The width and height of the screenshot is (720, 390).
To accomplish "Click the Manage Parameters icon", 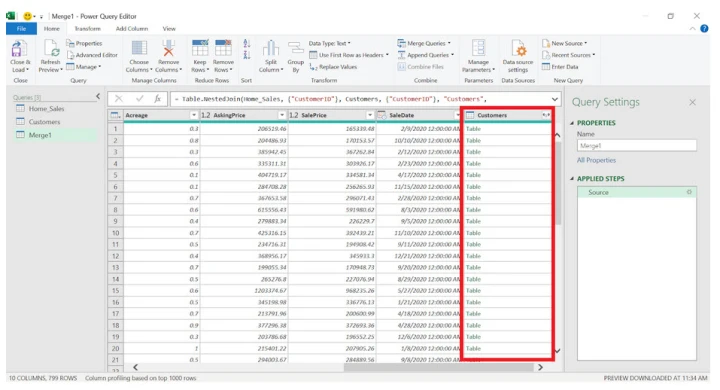I will coord(478,48).
